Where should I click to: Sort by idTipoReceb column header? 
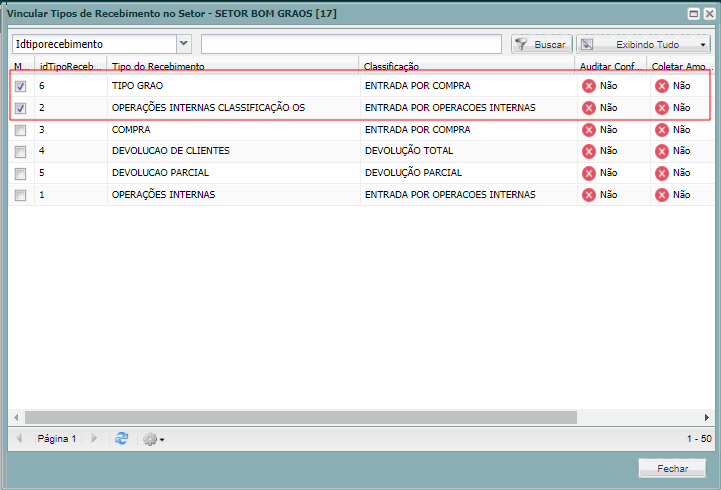coord(70,66)
